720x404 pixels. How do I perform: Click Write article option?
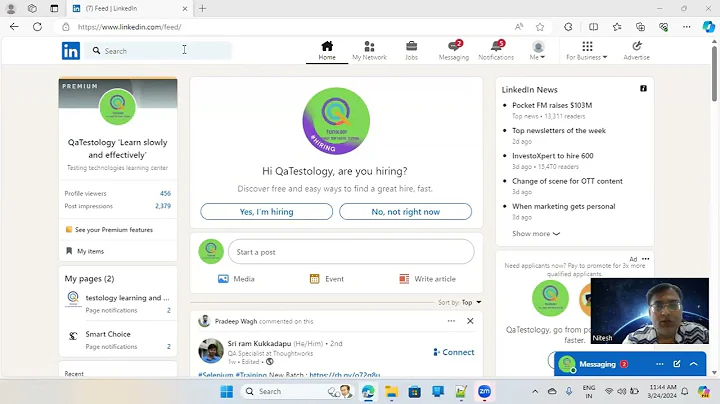point(428,279)
